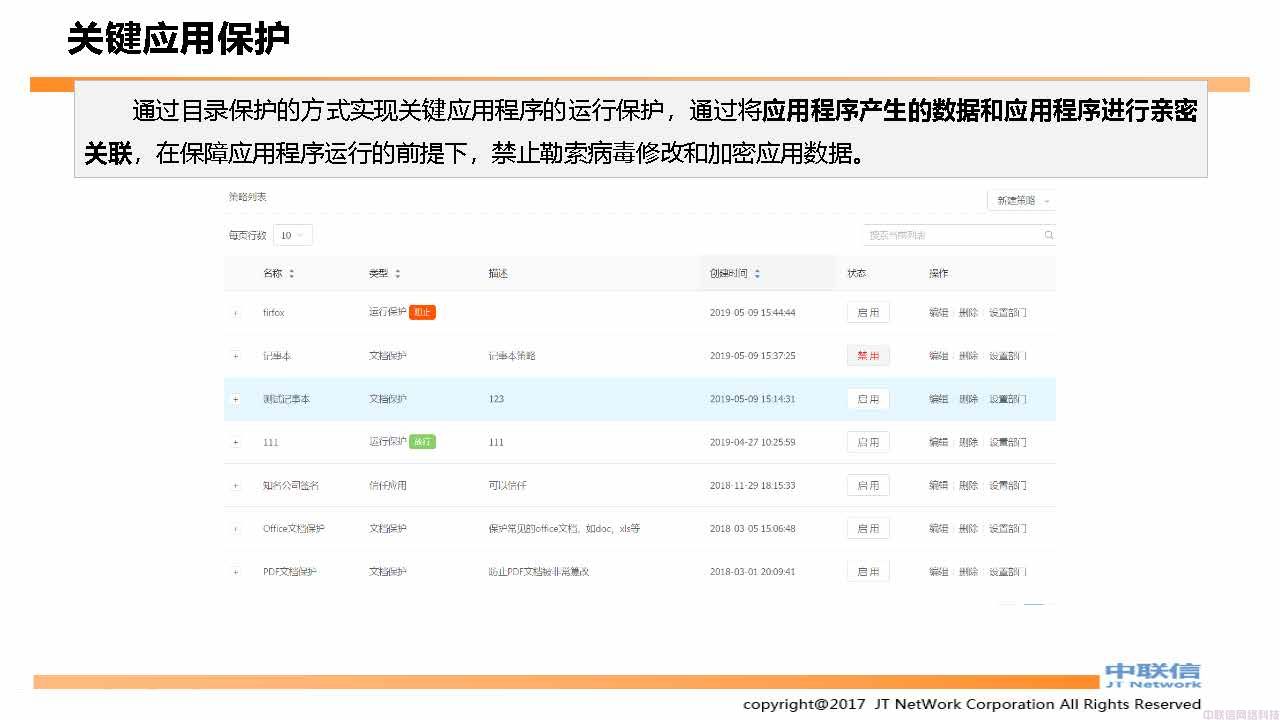Screen dimensions: 1280x720
Task: Toggle 启用 status for policy 111
Action: [x=868, y=442]
